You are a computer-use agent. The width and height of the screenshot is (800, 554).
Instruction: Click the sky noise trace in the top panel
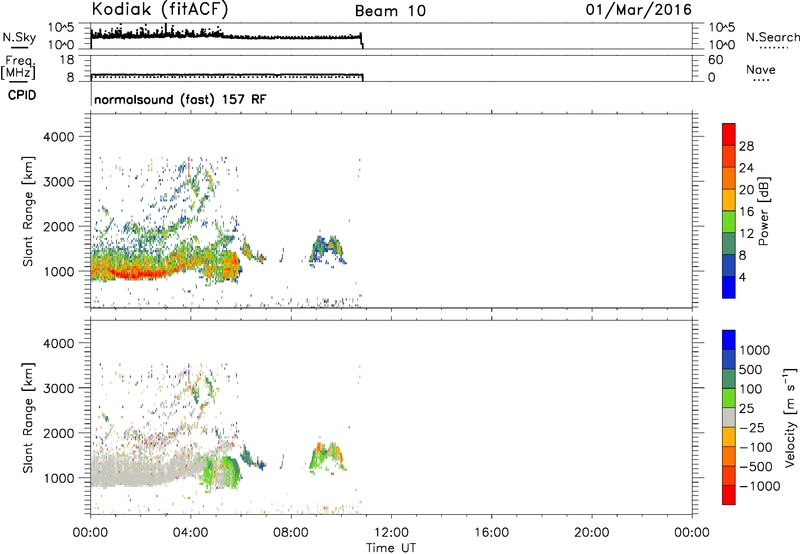pos(226,36)
